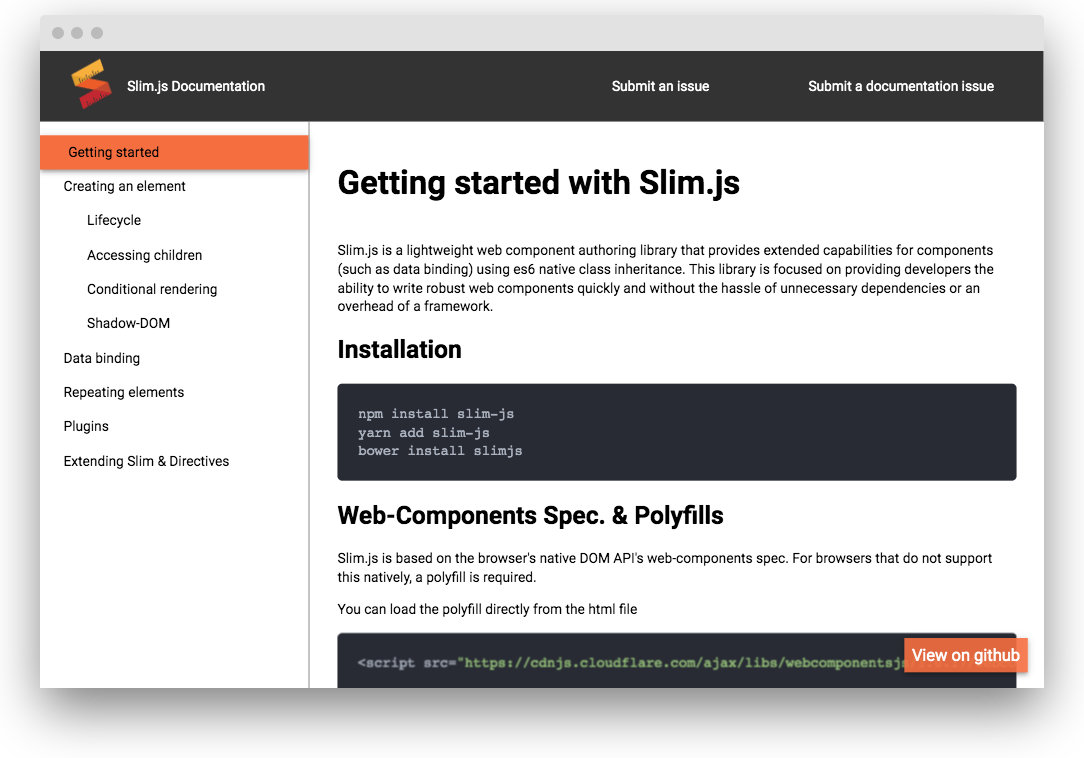
Task: Open the Submit an issue link
Action: [x=660, y=86]
